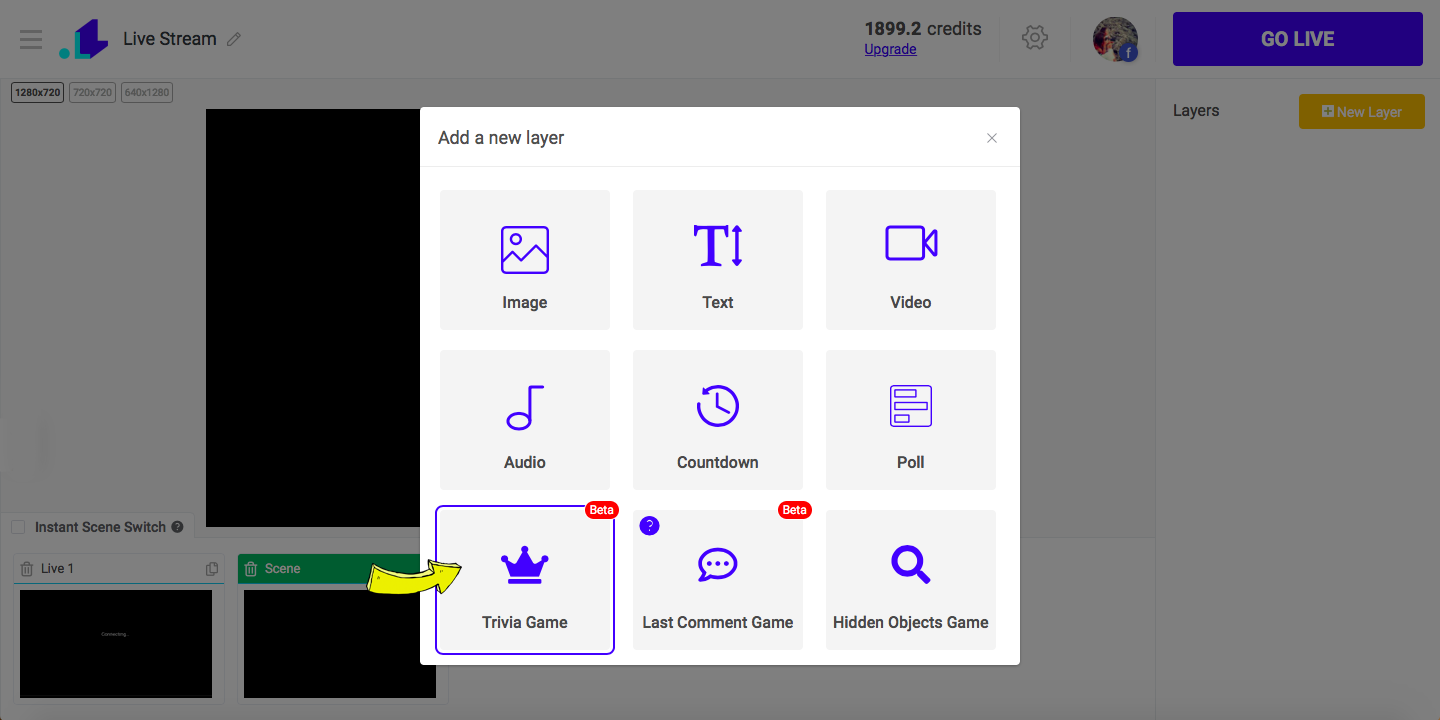The height and width of the screenshot is (720, 1440).
Task: Duplicate the Live 1 scene
Action: [x=212, y=569]
